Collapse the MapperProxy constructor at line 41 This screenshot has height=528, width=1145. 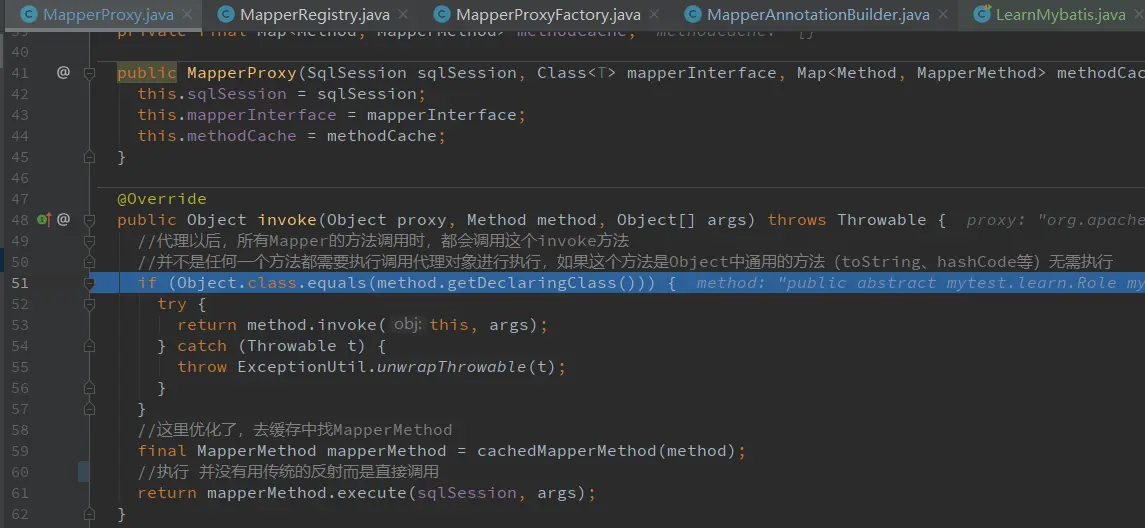pyautogui.click(x=89, y=73)
